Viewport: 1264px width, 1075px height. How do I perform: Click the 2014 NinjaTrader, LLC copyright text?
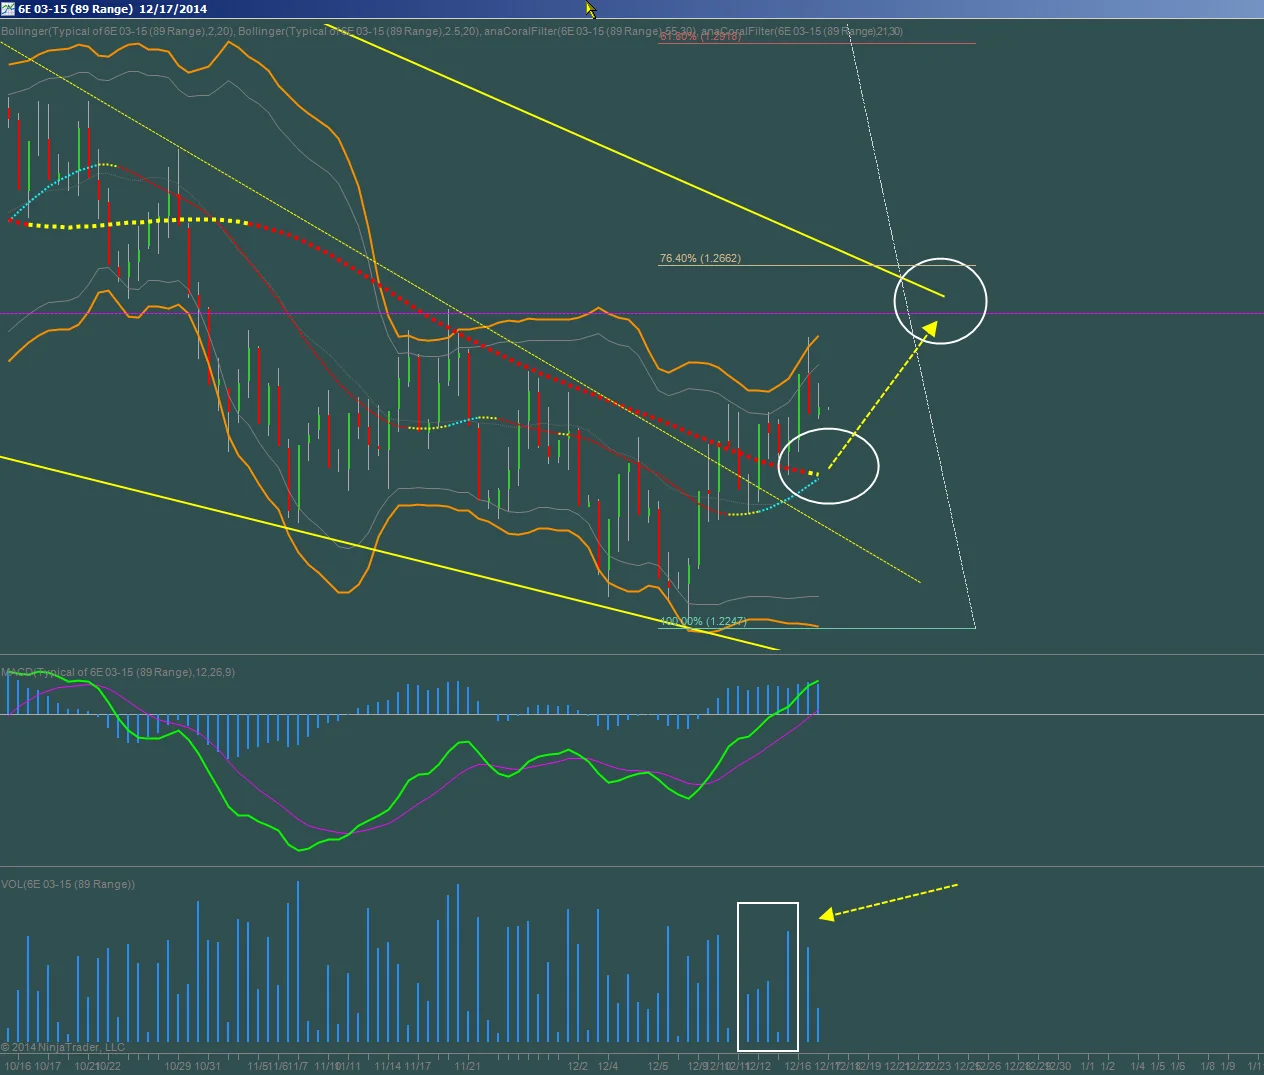tap(63, 1047)
